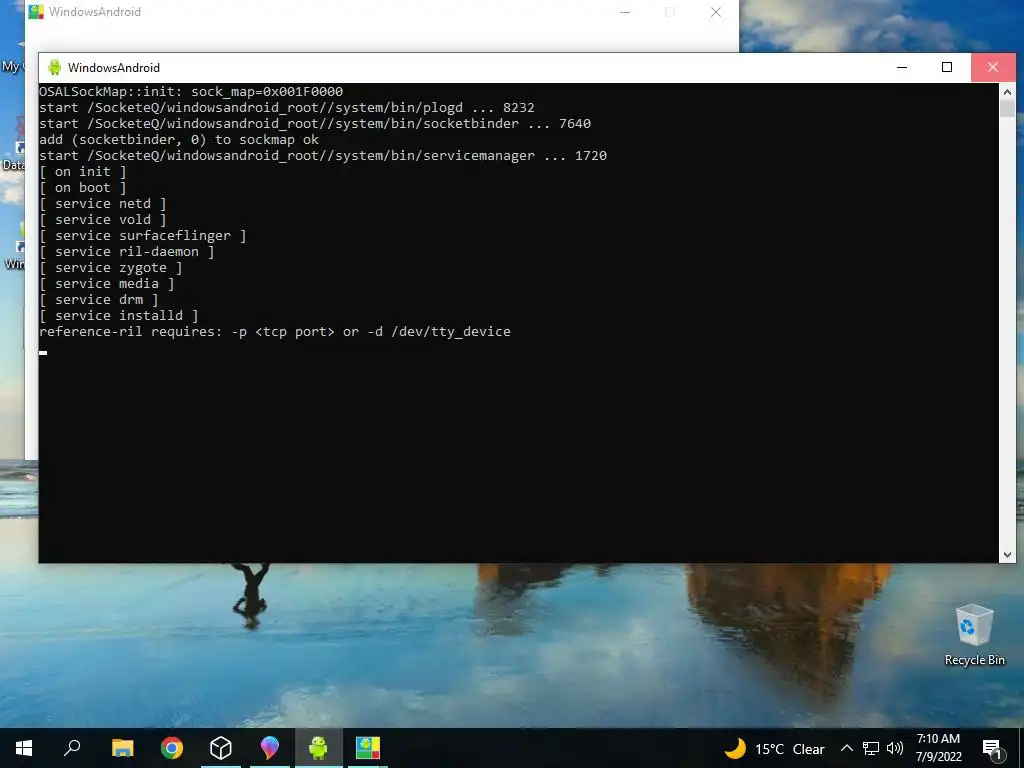This screenshot has width=1024, height=768.
Task: Open the Recycle Bin desktop icon
Action: pyautogui.click(x=974, y=635)
